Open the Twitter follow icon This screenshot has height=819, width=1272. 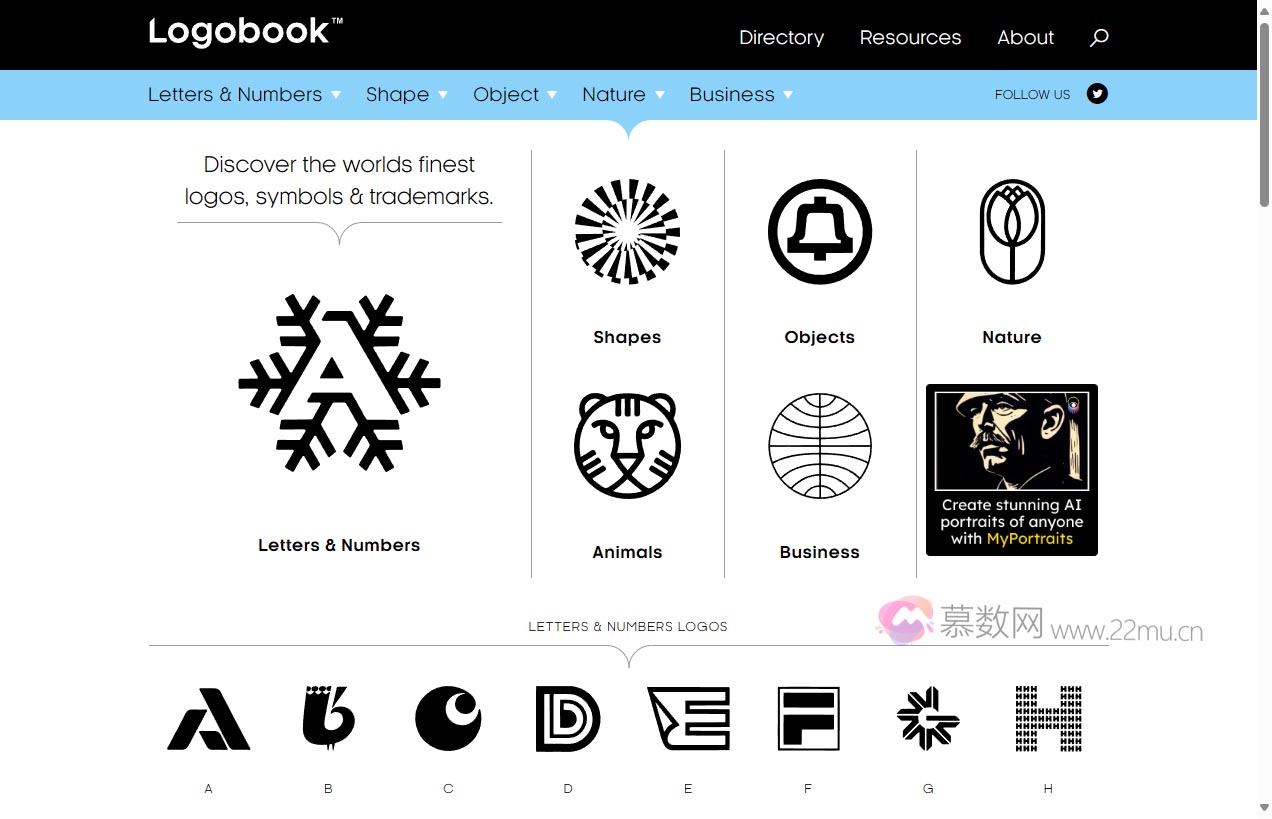pyautogui.click(x=1097, y=93)
